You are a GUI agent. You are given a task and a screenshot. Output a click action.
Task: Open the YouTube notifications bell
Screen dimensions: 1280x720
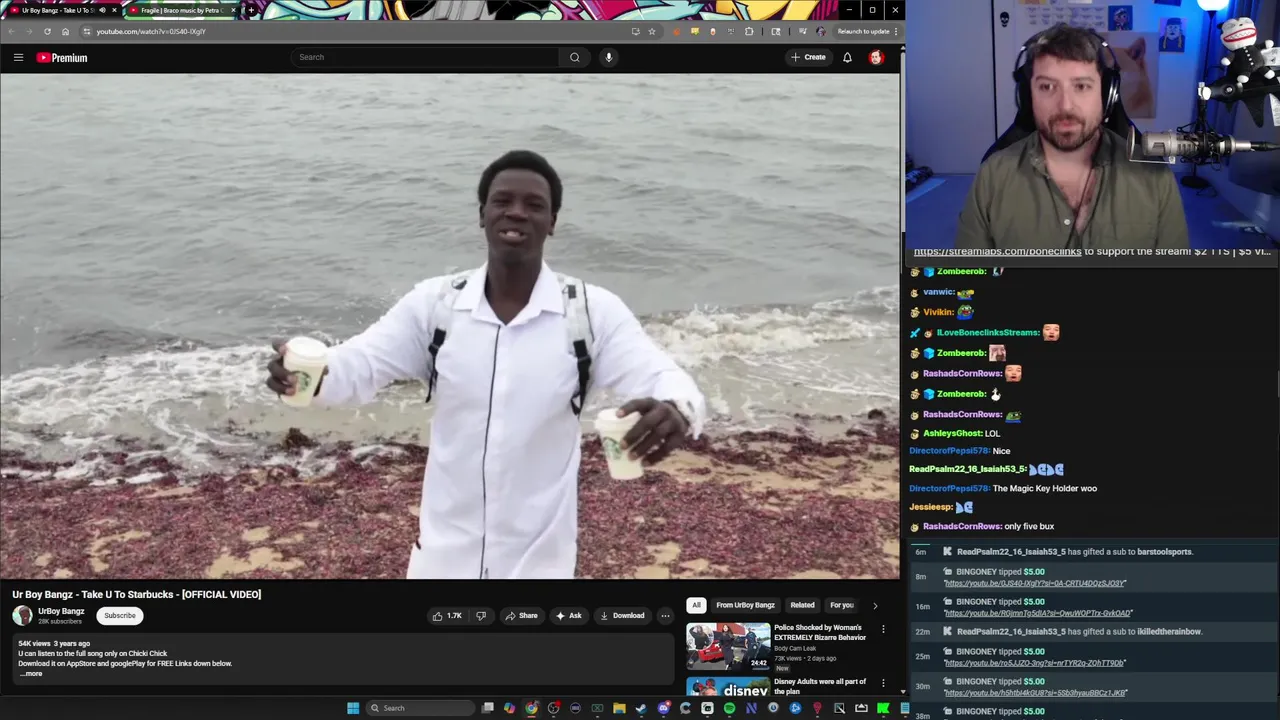(x=847, y=57)
